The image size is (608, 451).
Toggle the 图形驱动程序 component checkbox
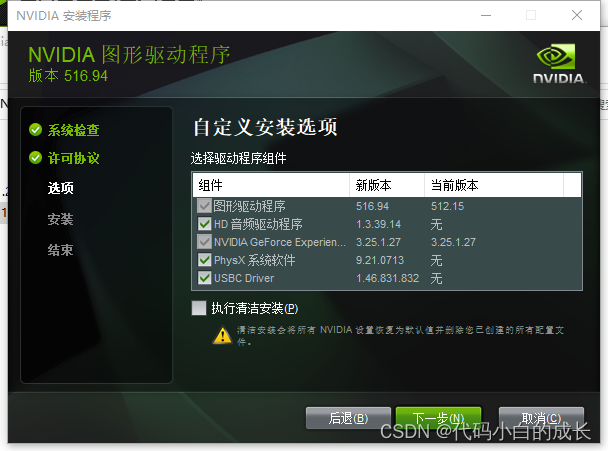click(204, 206)
